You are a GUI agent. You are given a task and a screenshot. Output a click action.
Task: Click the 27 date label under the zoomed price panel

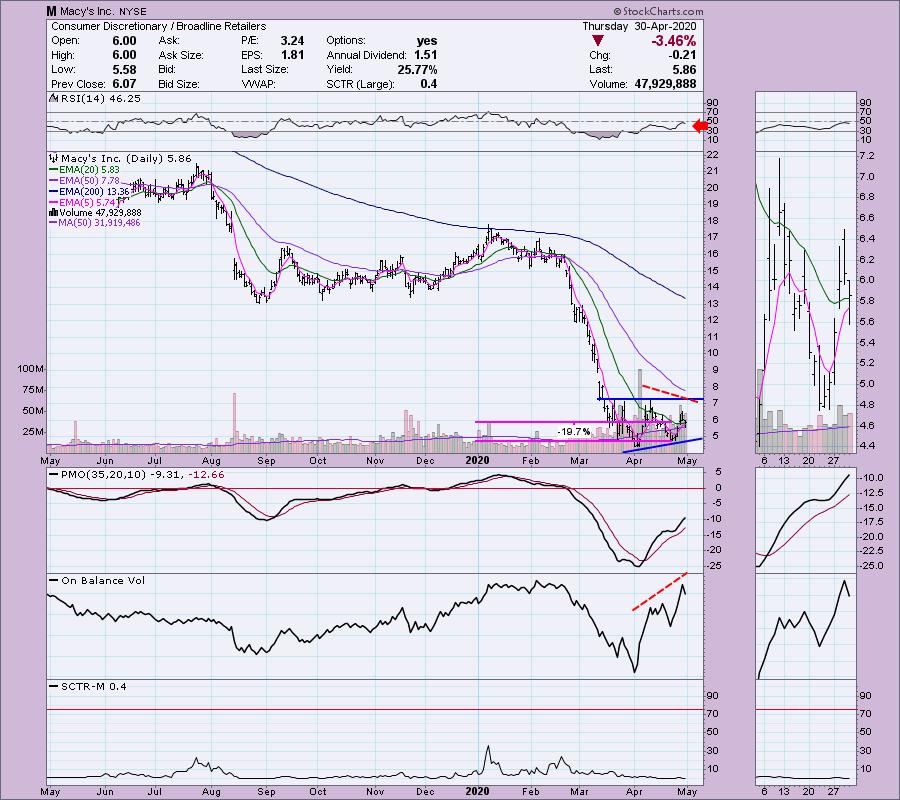pyautogui.click(x=833, y=460)
